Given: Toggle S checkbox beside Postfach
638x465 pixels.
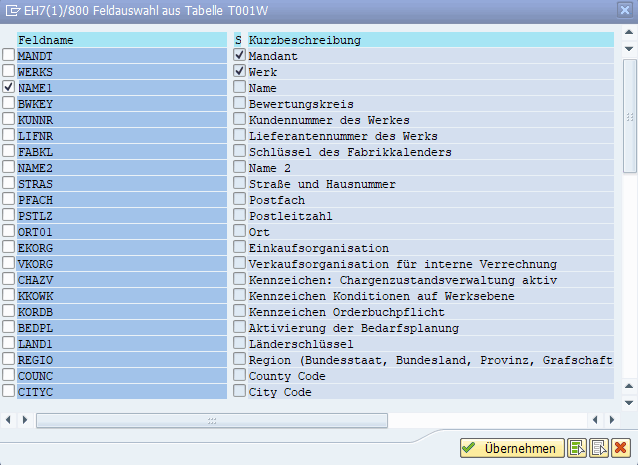Looking at the screenshot, I should (x=240, y=199).
